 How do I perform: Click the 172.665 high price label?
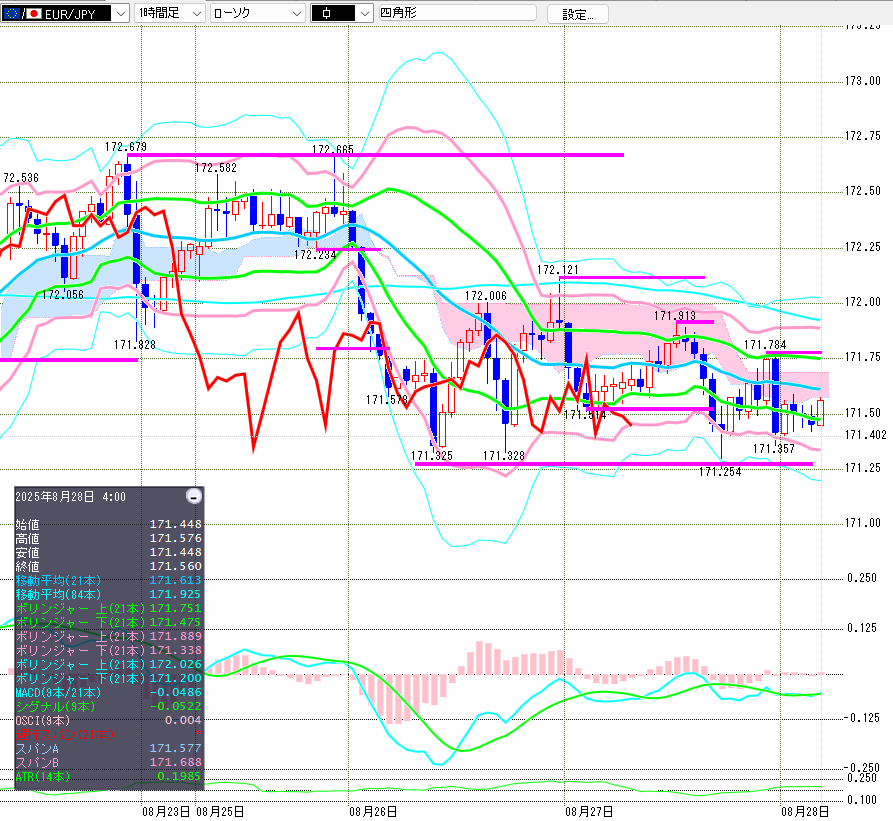[x=333, y=149]
